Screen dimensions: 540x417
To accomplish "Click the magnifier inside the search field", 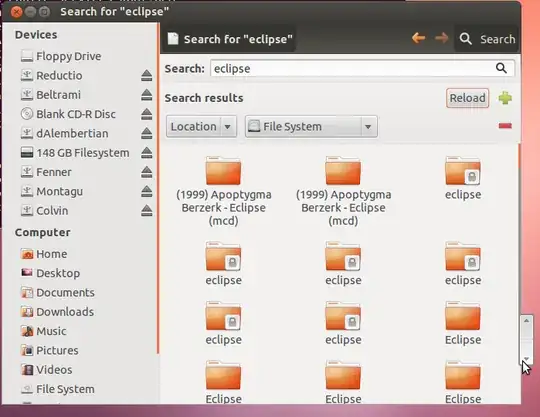I will [501, 68].
